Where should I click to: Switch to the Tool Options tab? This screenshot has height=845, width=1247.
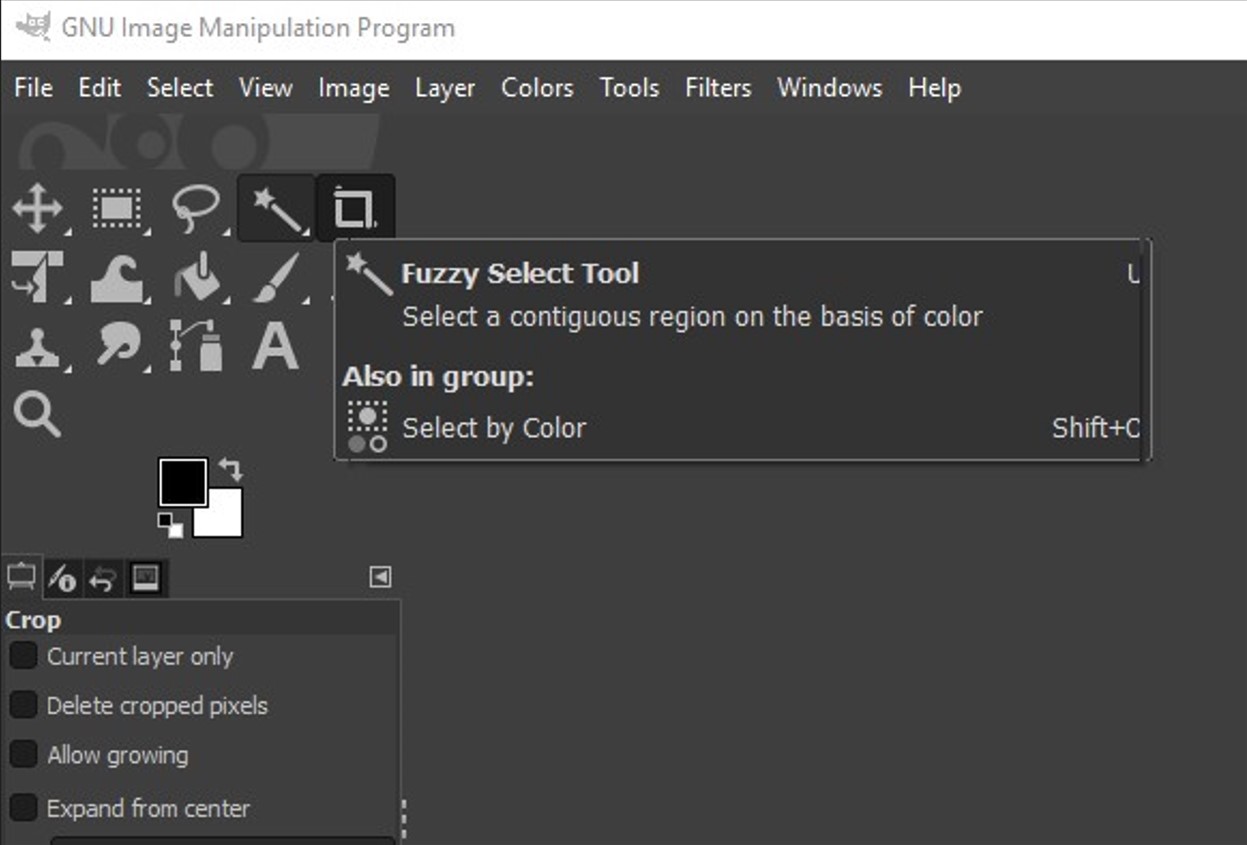(x=21, y=578)
